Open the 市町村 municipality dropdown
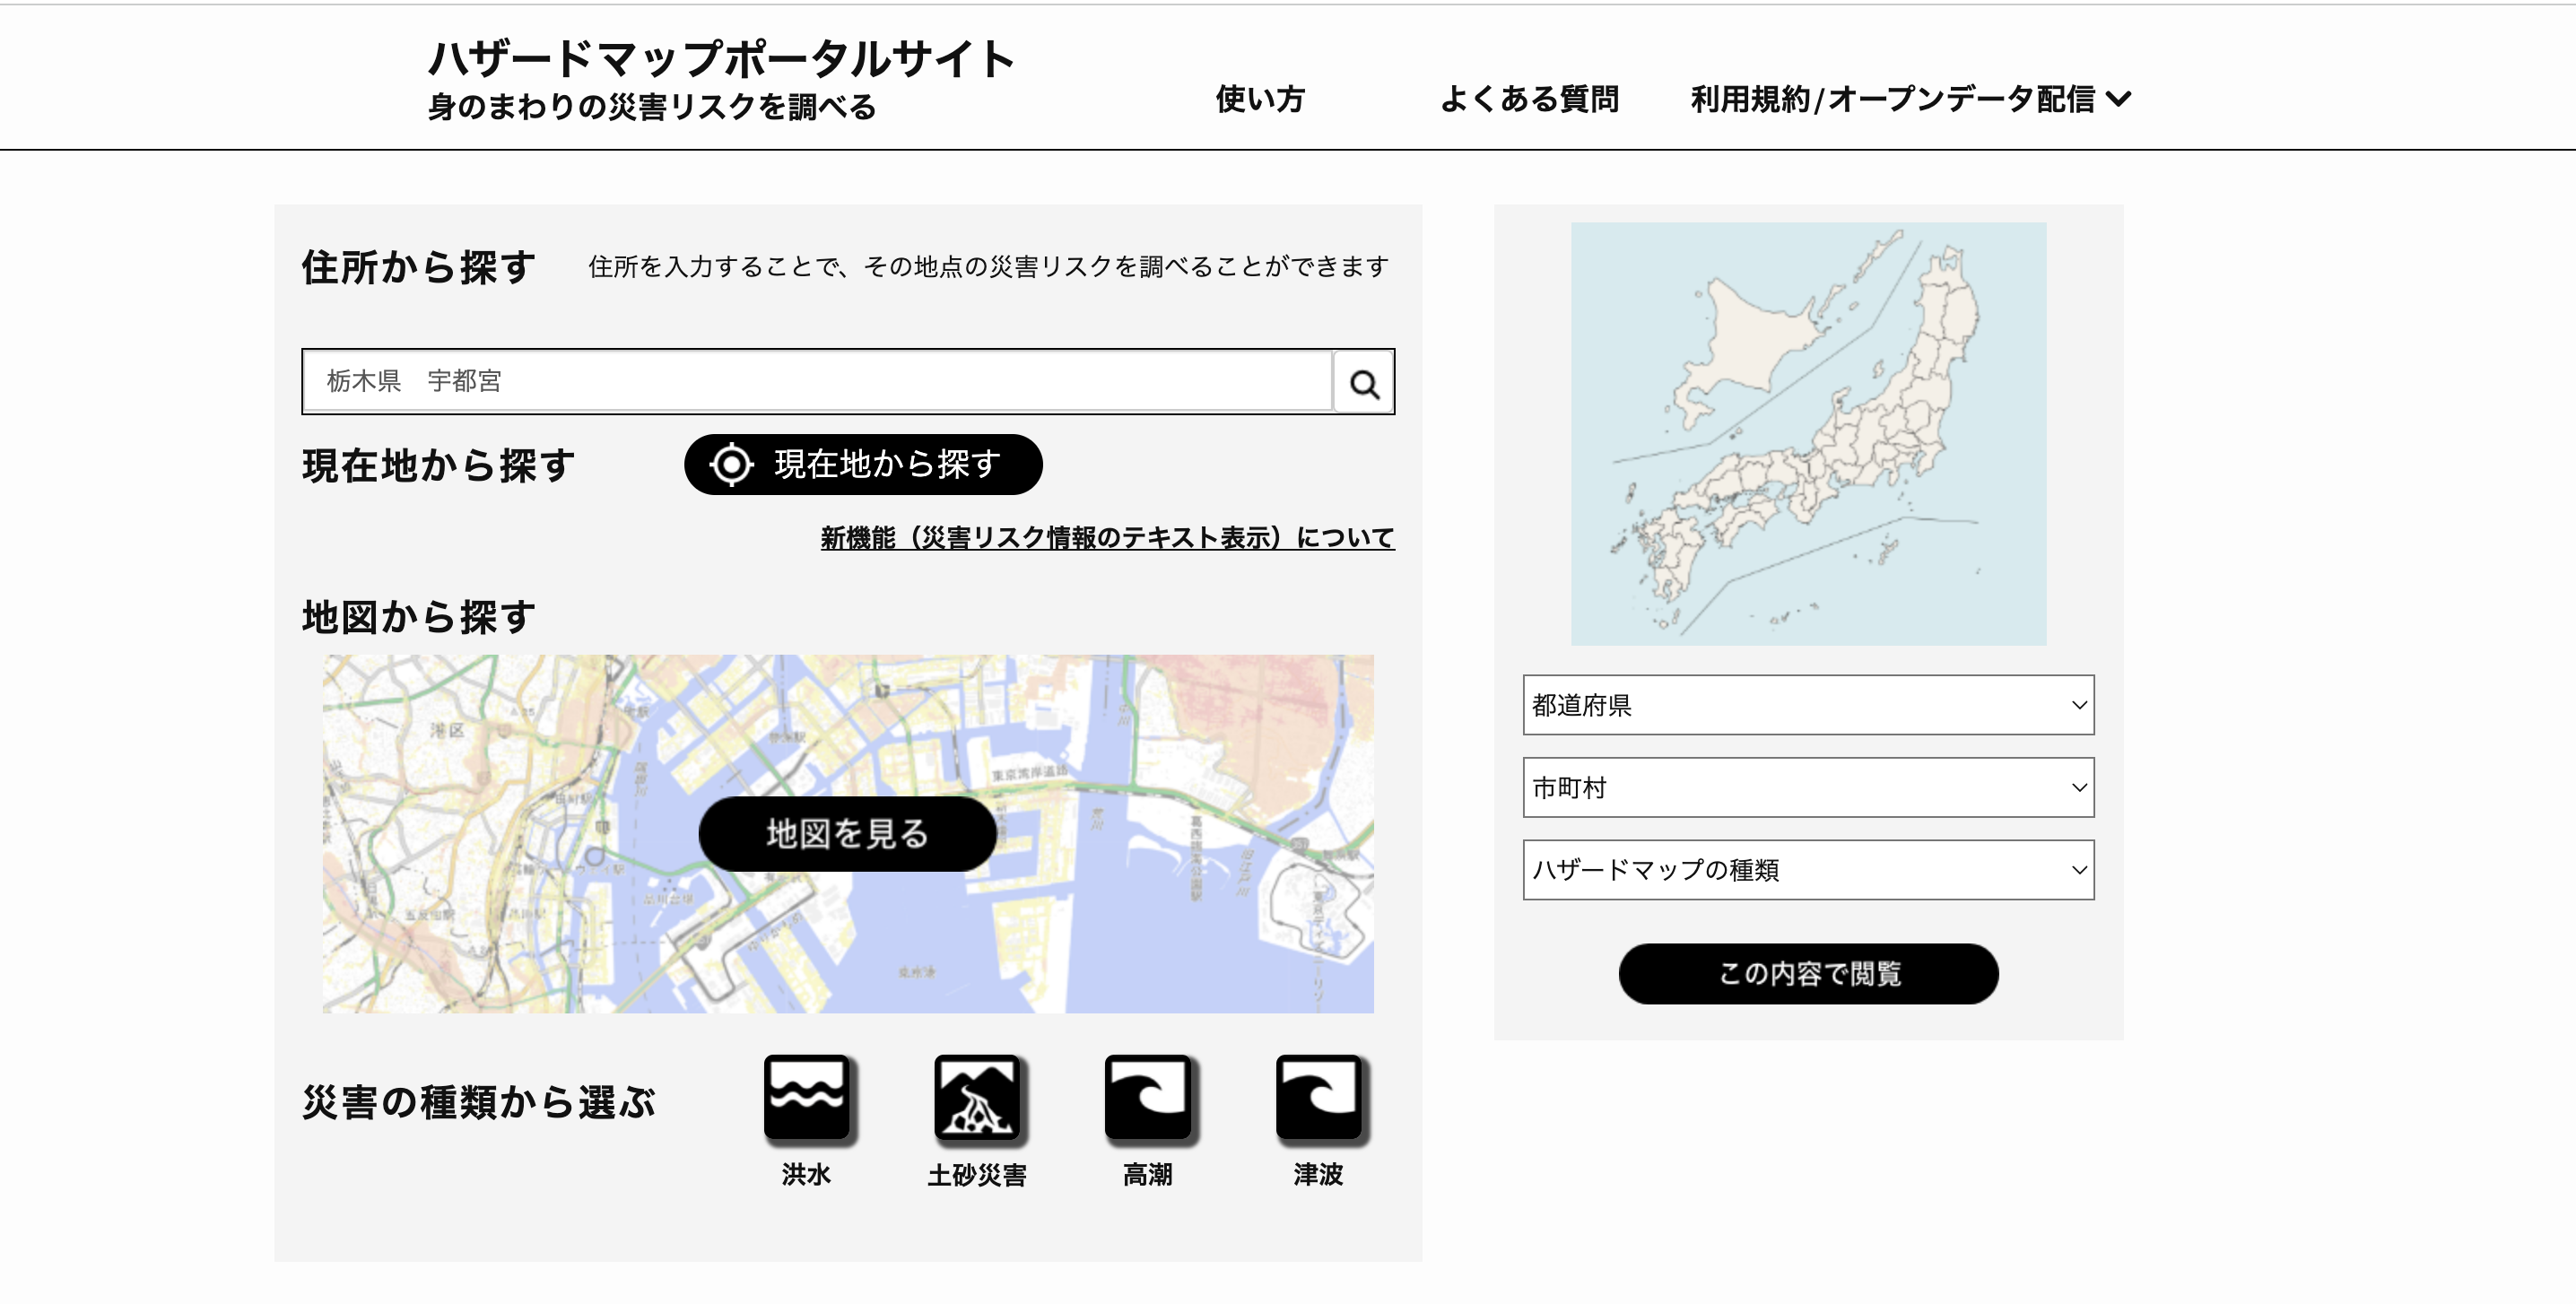The image size is (2576, 1304). (x=1807, y=788)
